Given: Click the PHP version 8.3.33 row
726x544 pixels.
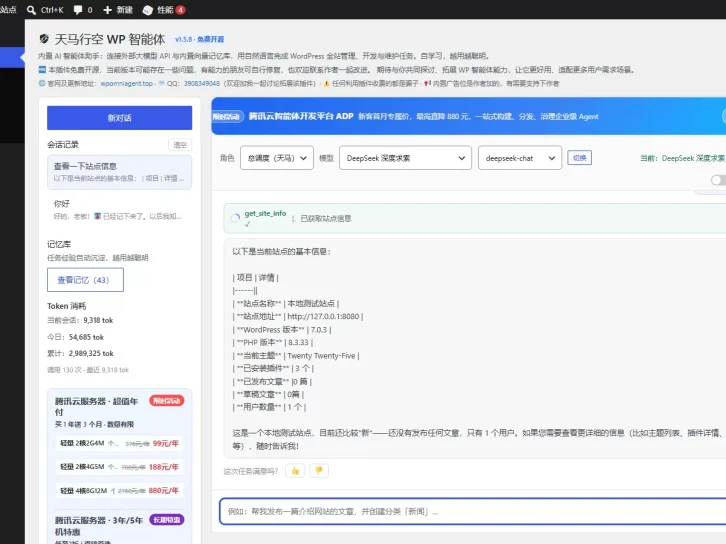Looking at the screenshot, I should click(273, 343).
